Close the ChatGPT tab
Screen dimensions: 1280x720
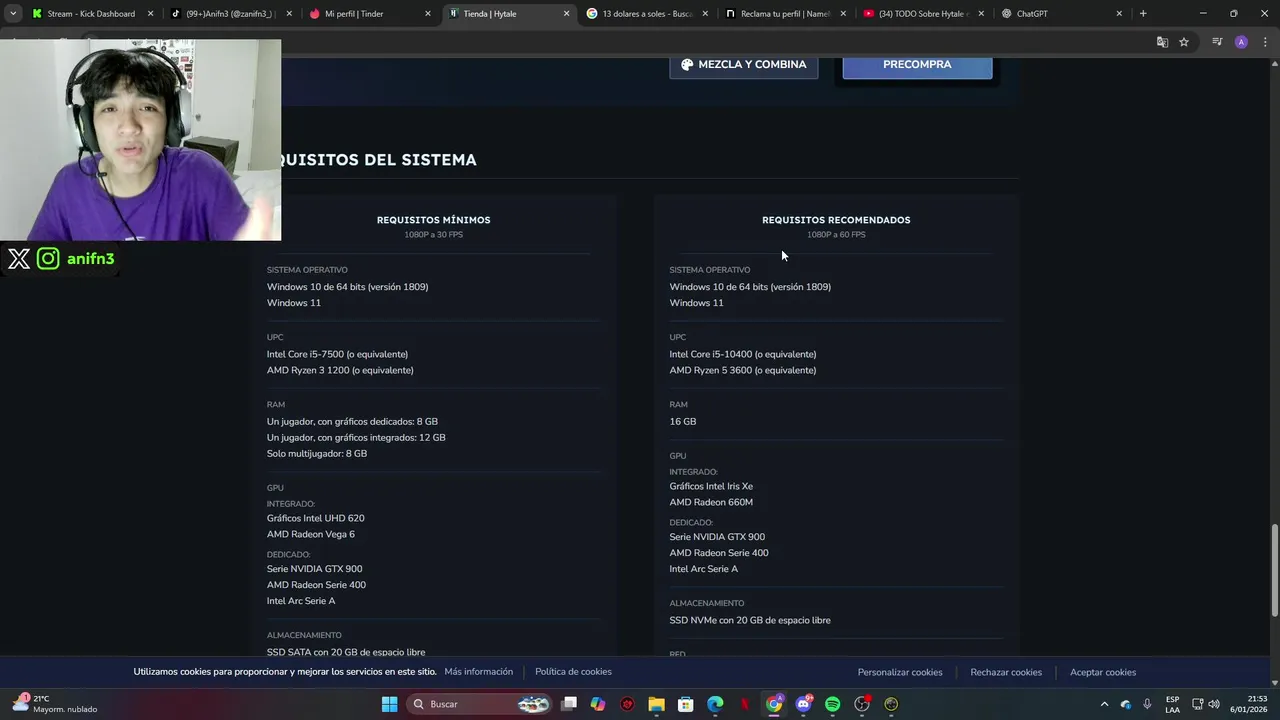[x=1119, y=14]
